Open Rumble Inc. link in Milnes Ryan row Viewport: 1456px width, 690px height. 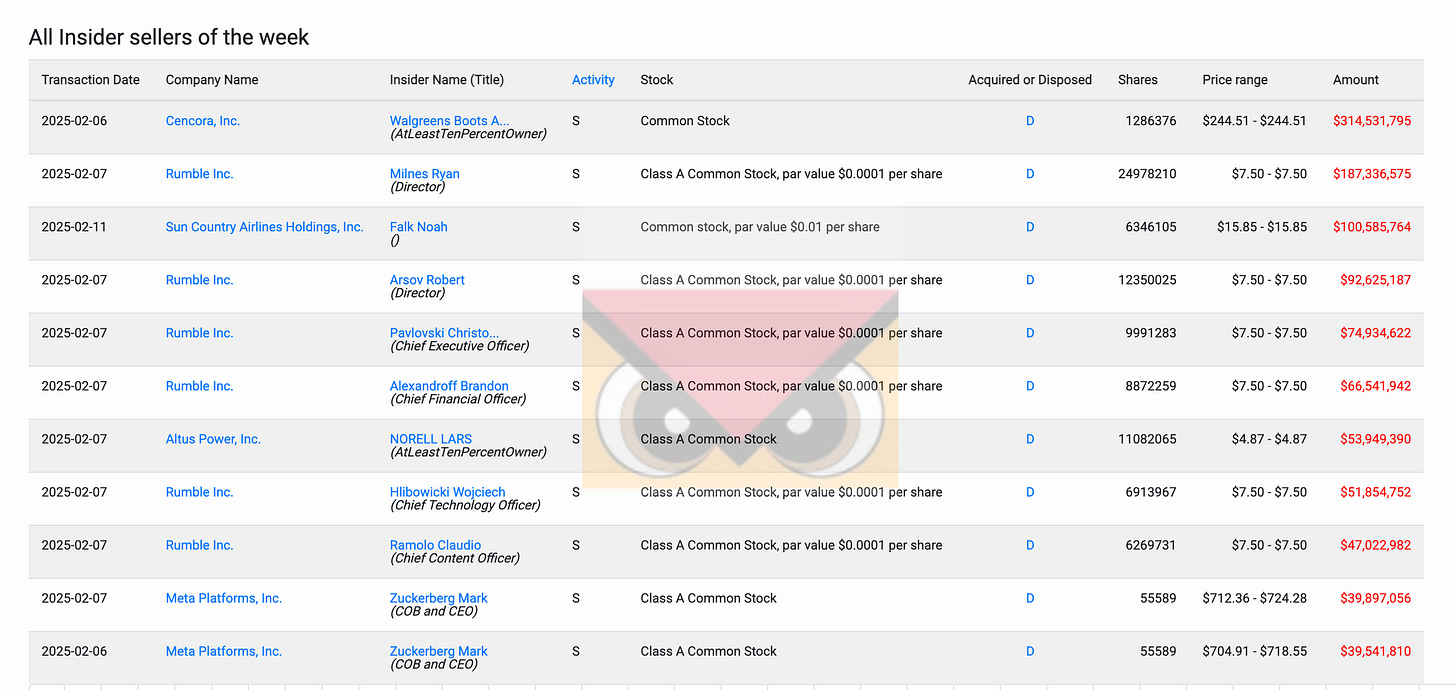pos(200,174)
